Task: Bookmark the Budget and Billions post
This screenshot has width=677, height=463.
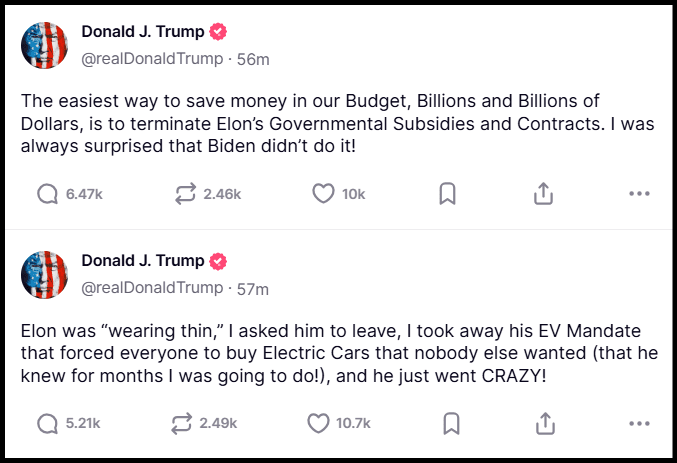Action: click(x=447, y=193)
